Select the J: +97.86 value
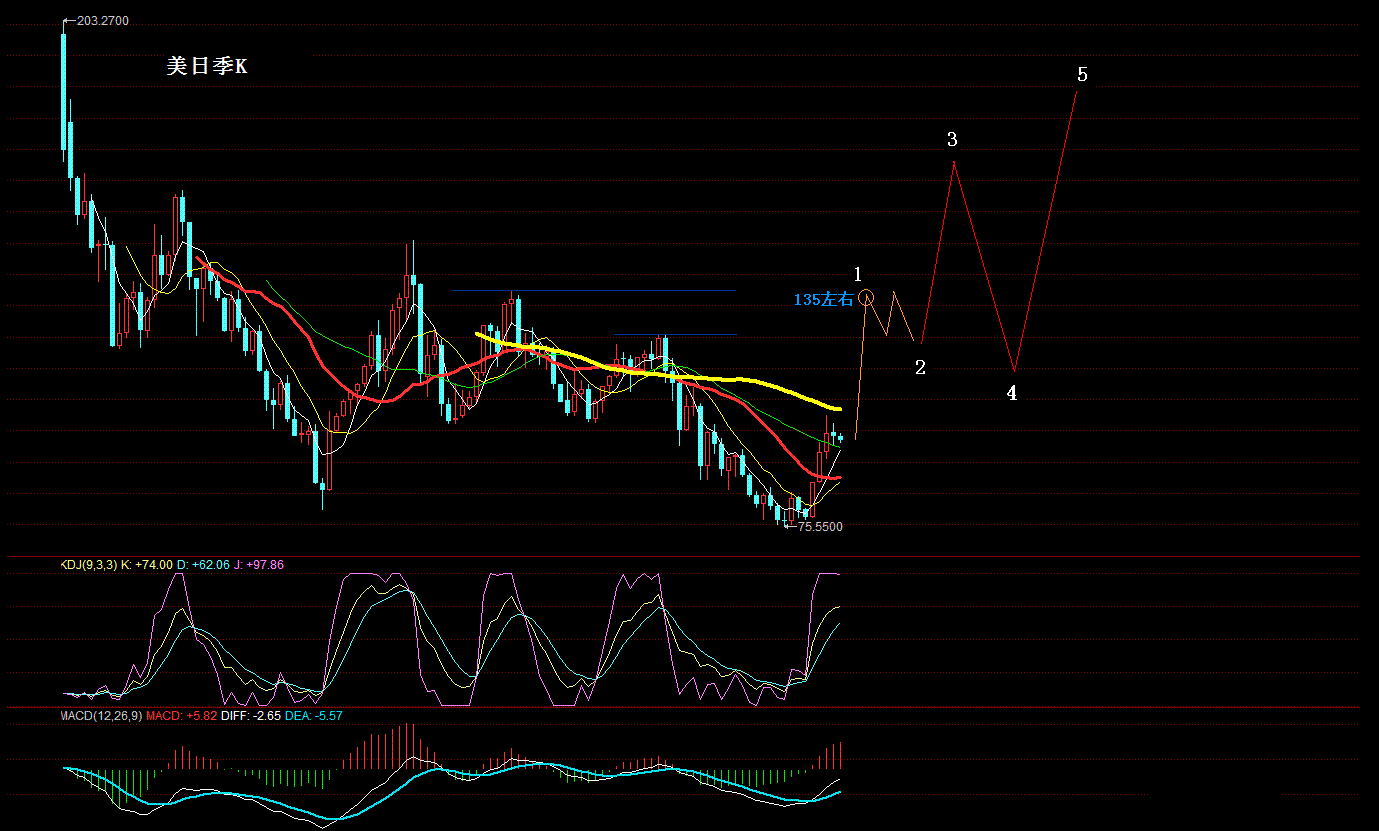The image size is (1379, 831). pos(258,565)
